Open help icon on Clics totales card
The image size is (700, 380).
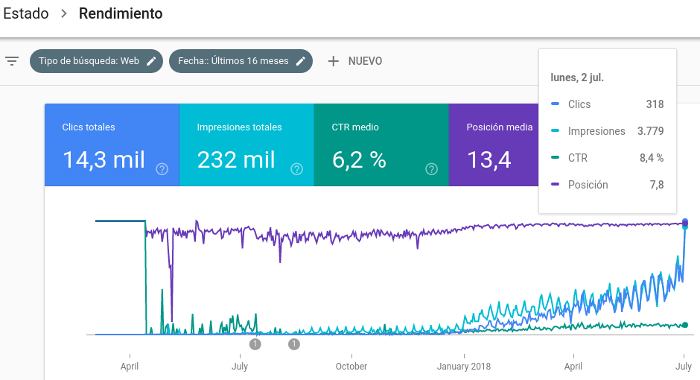(162, 169)
